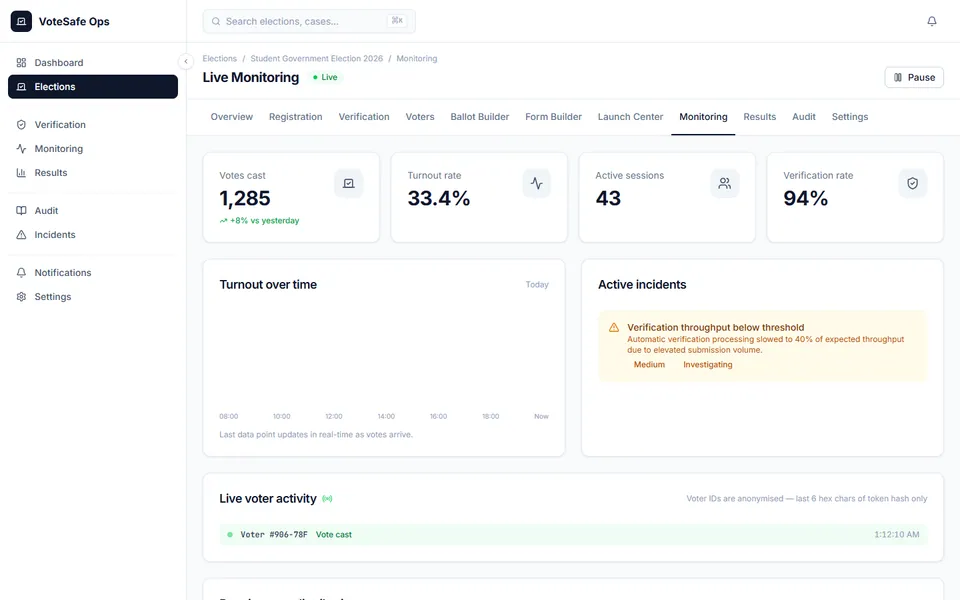
Task: Click the Now label on chart axis
Action: click(541, 416)
